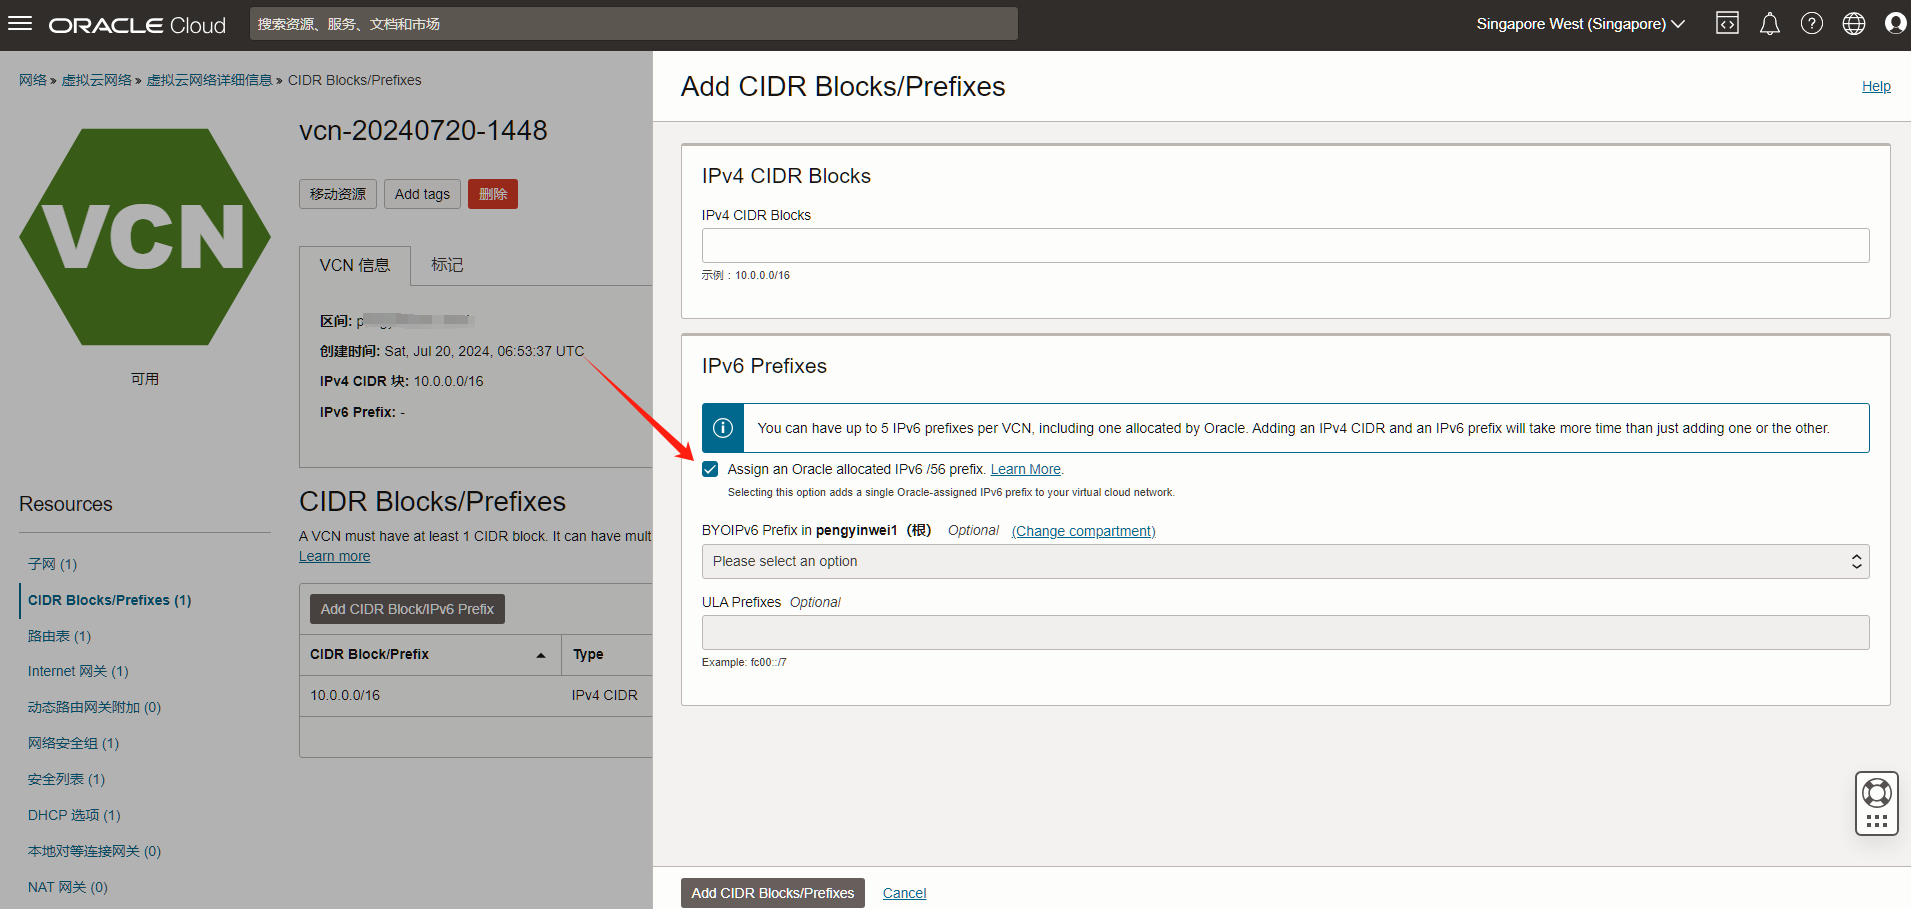
Task: Click the Cancel link
Action: tap(904, 893)
